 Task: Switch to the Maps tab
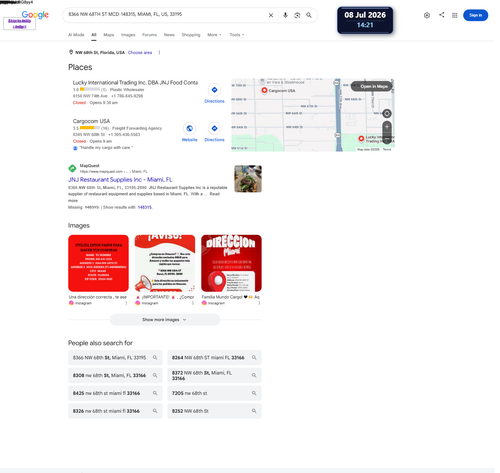(x=109, y=35)
